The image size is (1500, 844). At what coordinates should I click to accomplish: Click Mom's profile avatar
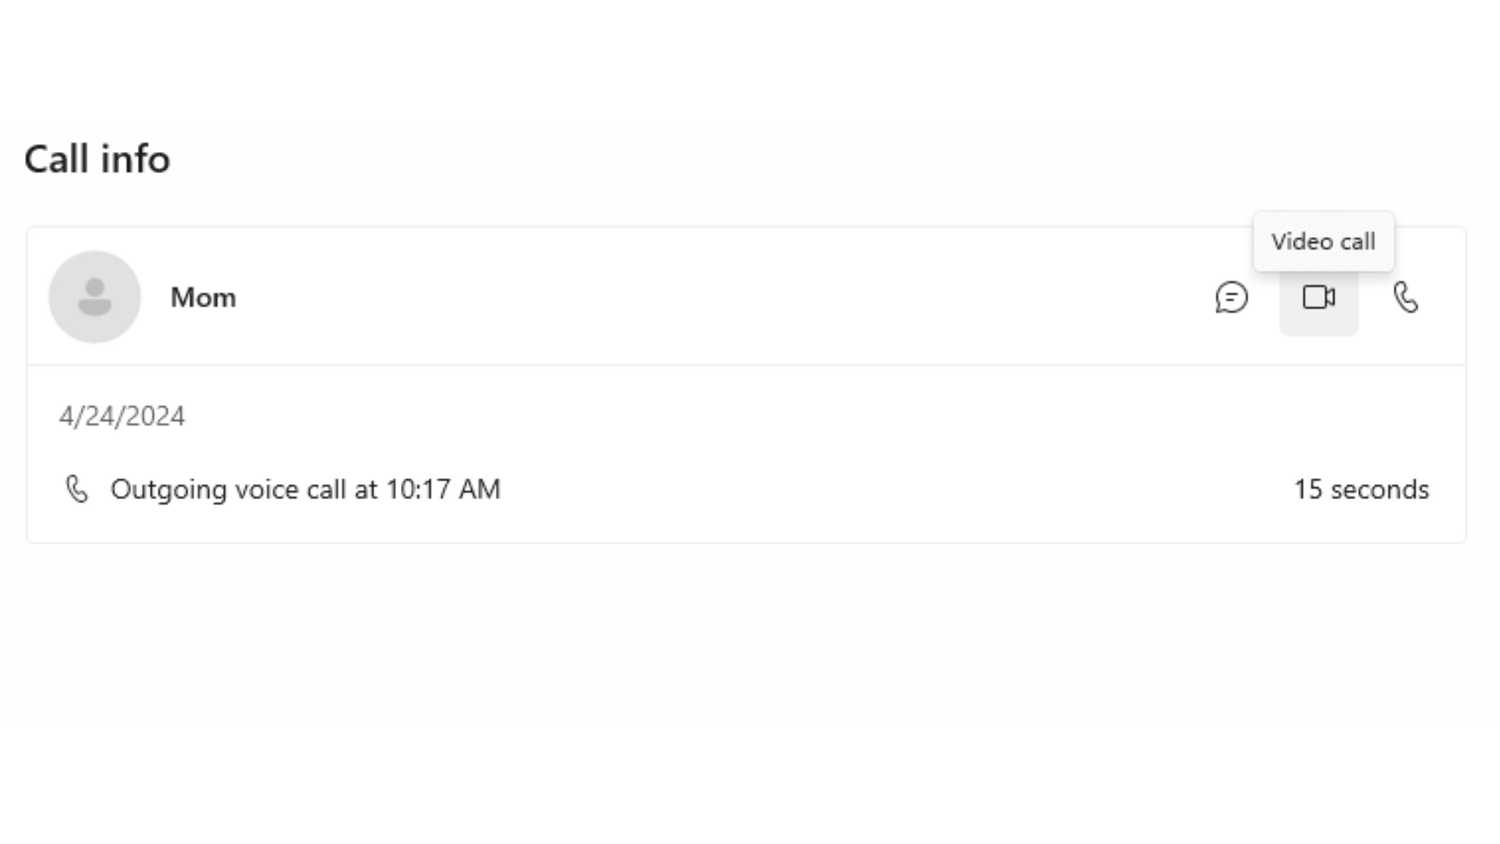pos(95,297)
